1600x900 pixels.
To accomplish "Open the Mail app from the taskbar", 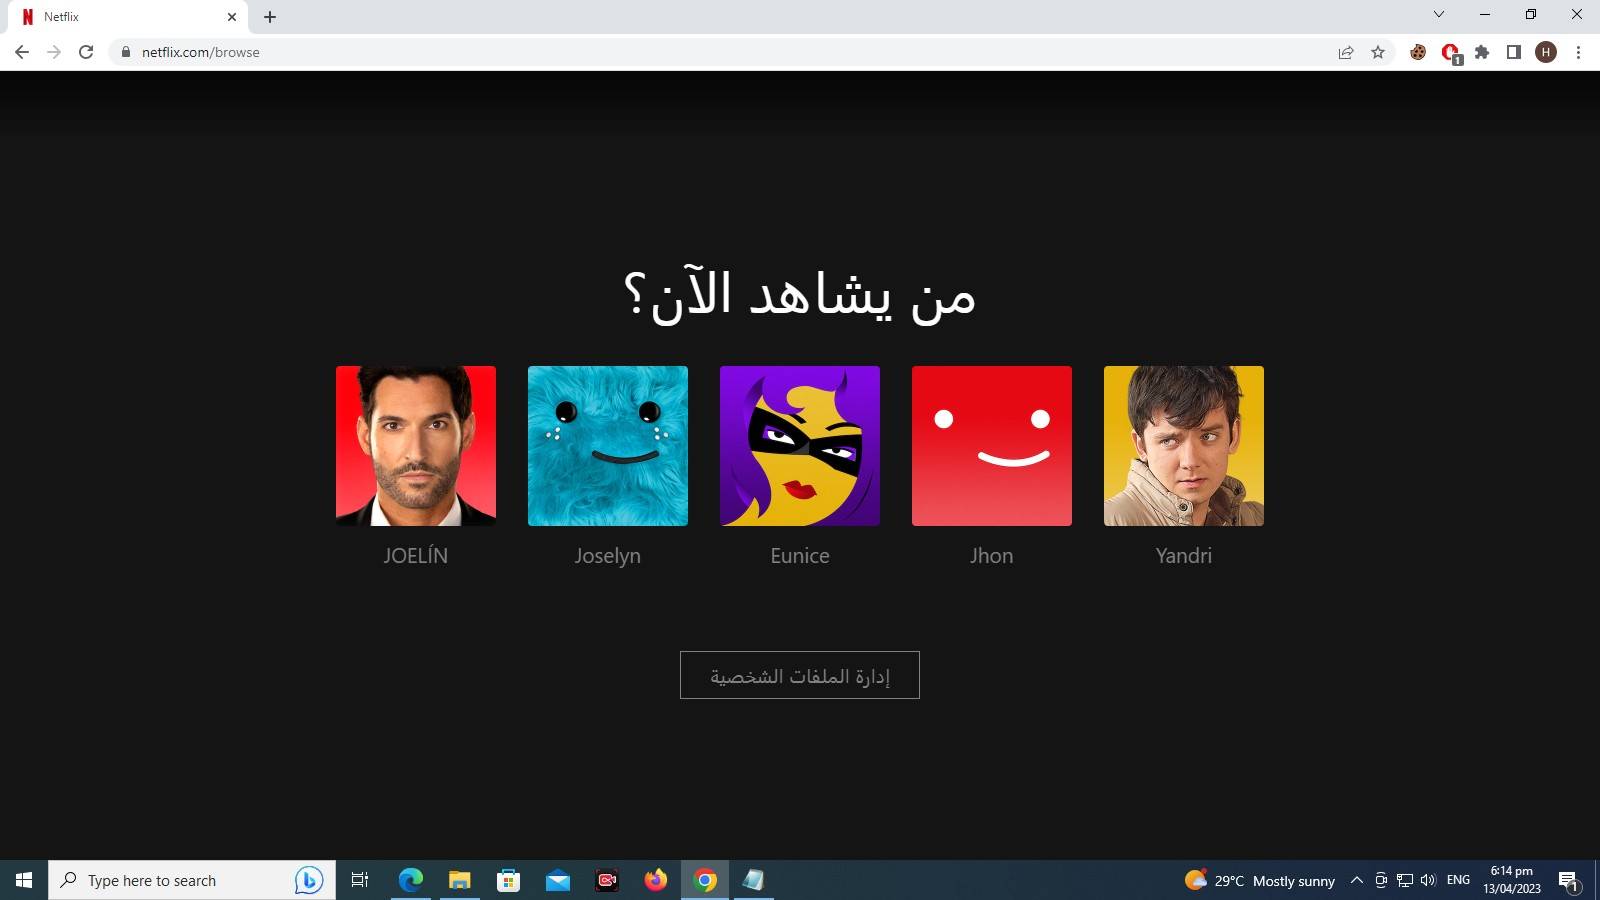I will pos(558,880).
